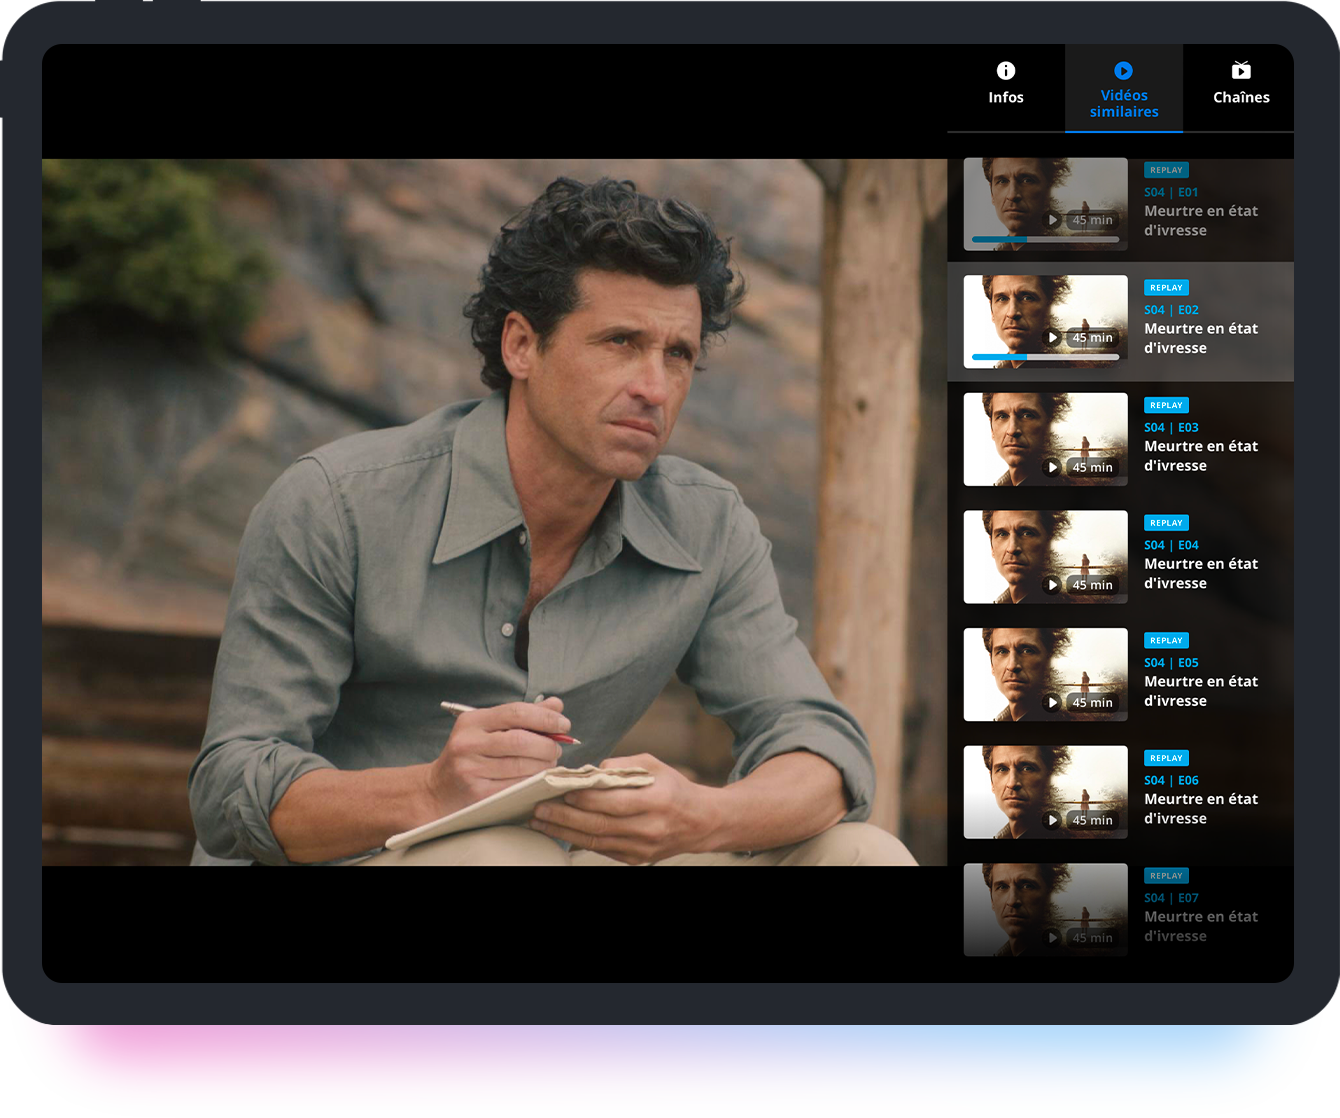Click E01 title 'Meurtre en état d'ivresse'
1340x1118 pixels.
click(x=1201, y=221)
